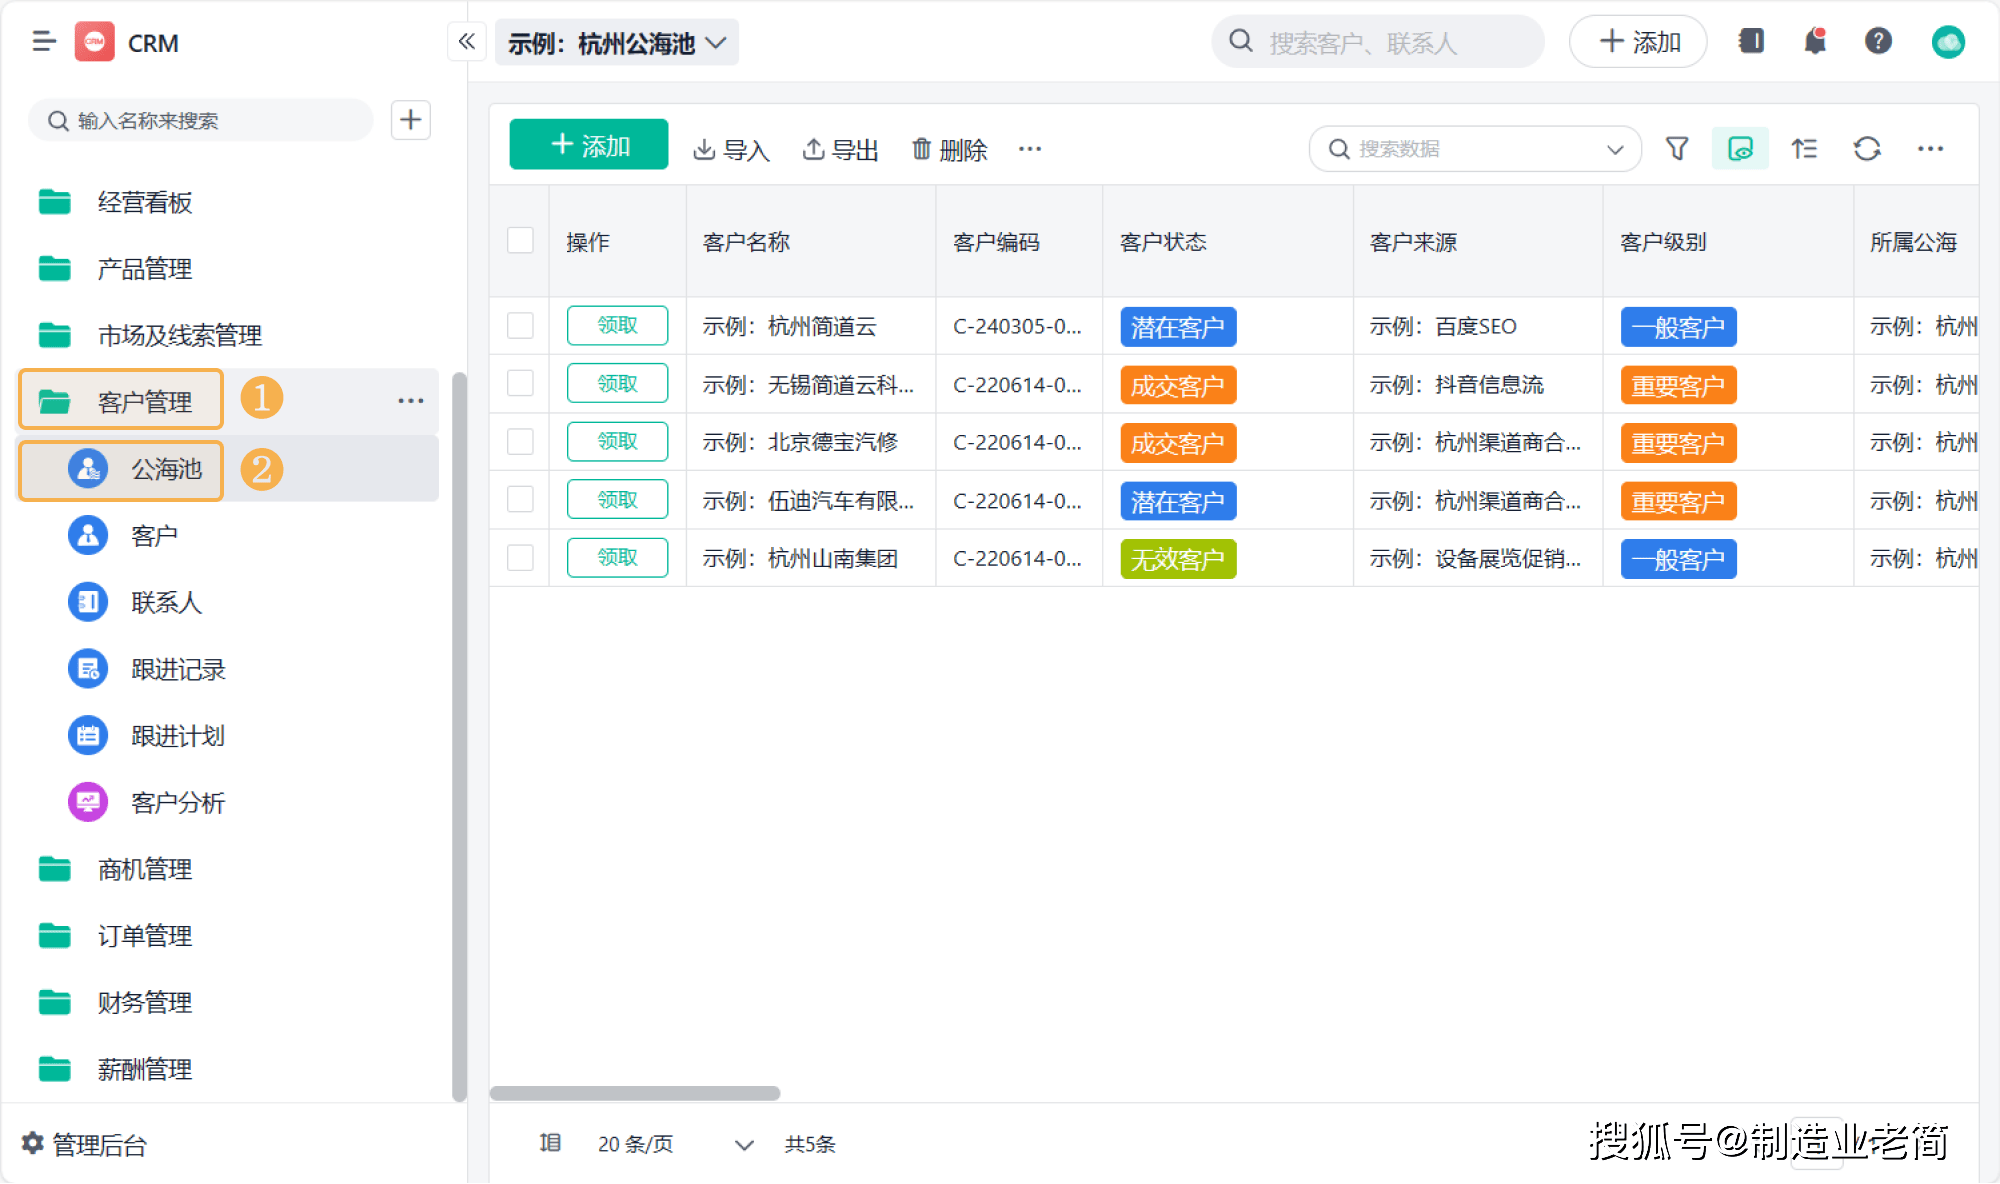Open the 20 条/页 page size dropdown
The height and width of the screenshot is (1184, 2000).
pos(675,1144)
